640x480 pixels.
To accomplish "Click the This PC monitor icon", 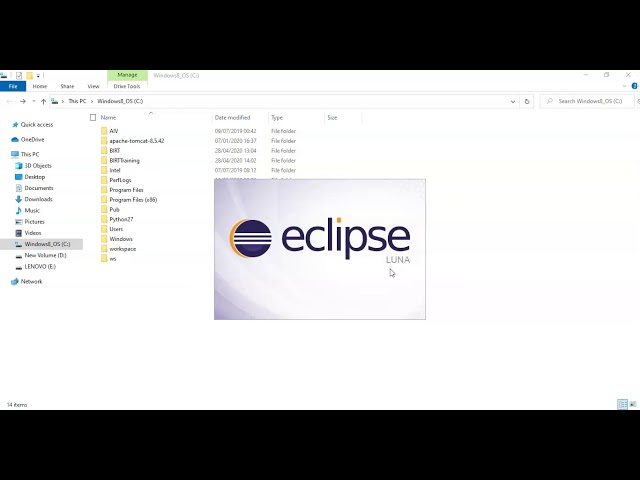I will point(15,154).
